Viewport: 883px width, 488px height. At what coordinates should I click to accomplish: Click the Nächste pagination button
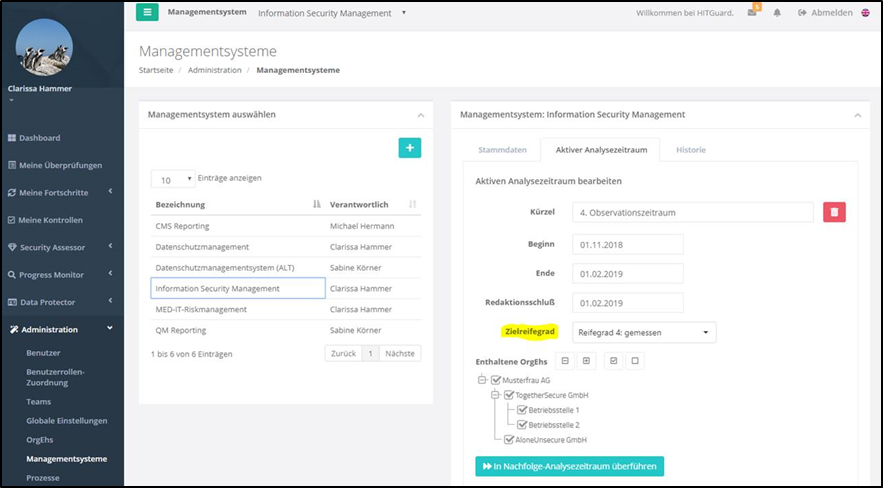click(400, 354)
